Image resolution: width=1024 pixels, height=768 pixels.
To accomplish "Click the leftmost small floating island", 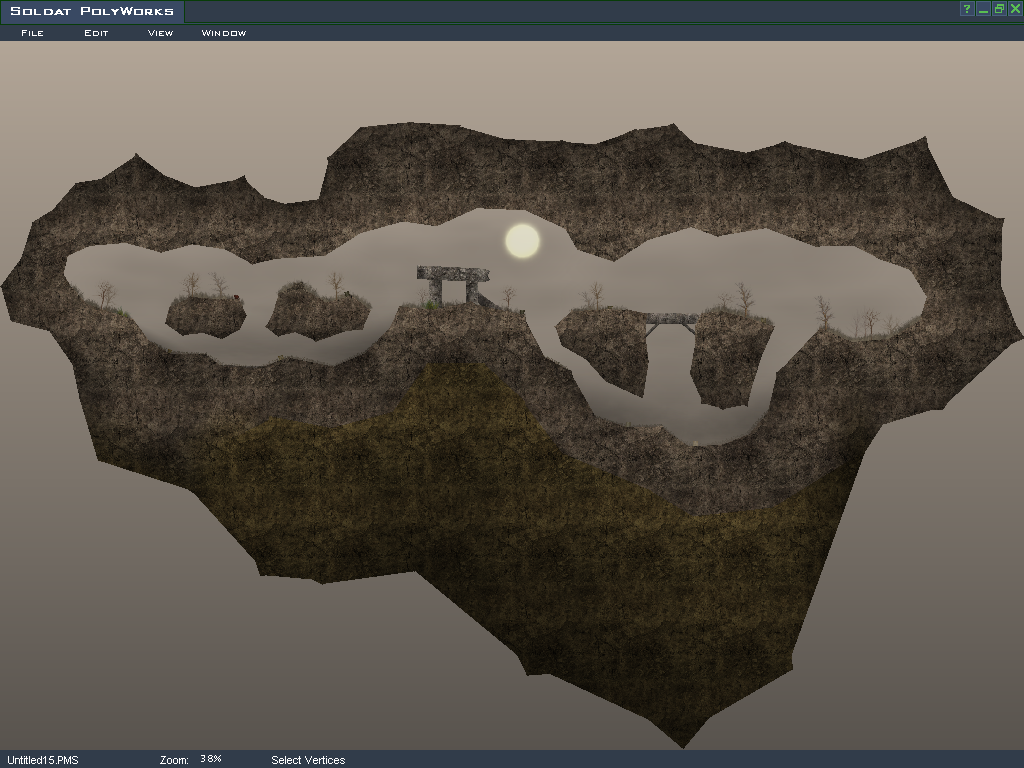I will pyautogui.click(x=206, y=315).
